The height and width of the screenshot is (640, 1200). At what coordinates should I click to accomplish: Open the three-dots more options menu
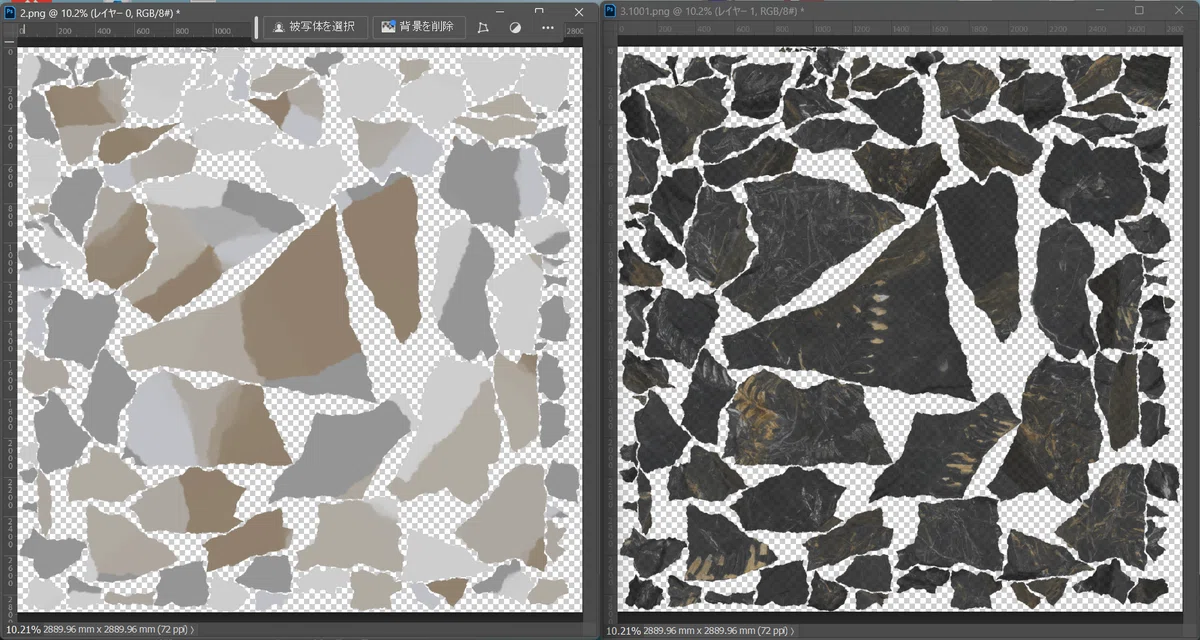pyautogui.click(x=548, y=28)
